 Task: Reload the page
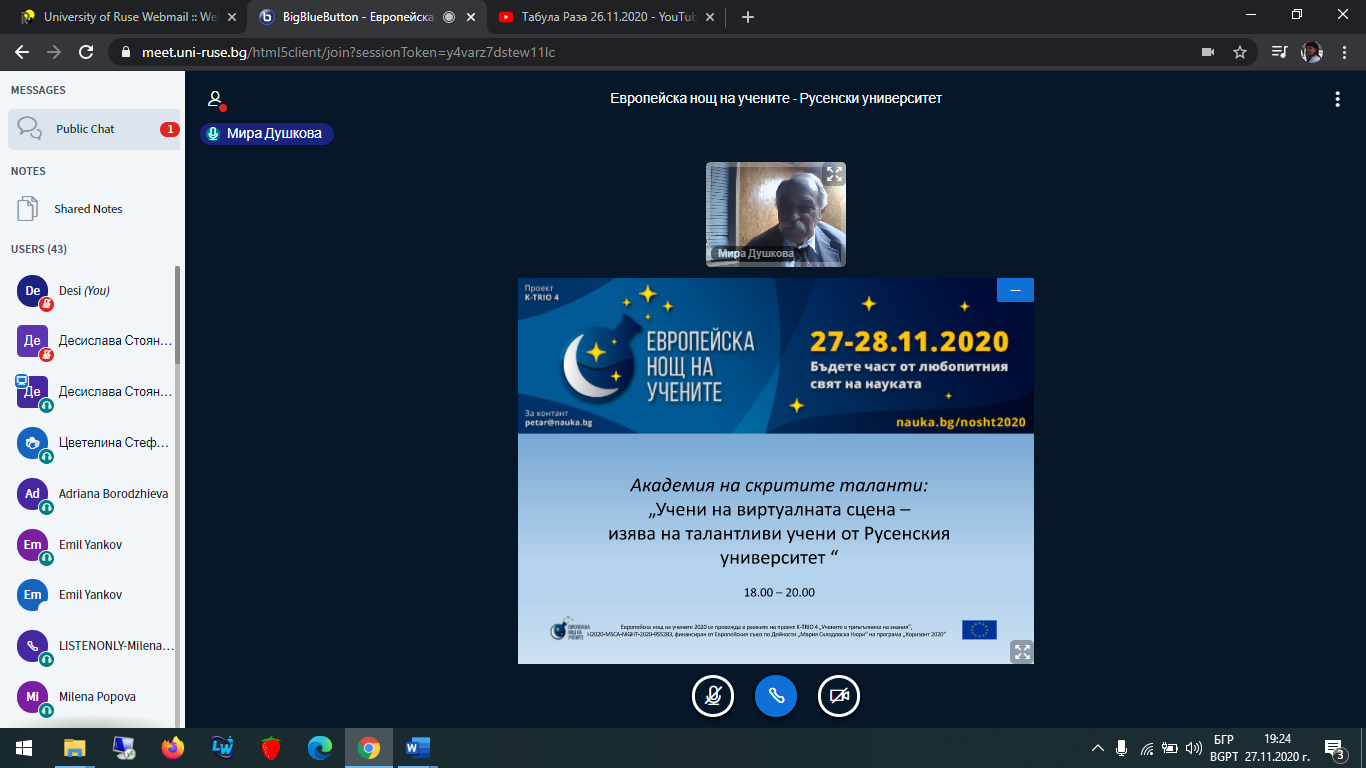86,52
